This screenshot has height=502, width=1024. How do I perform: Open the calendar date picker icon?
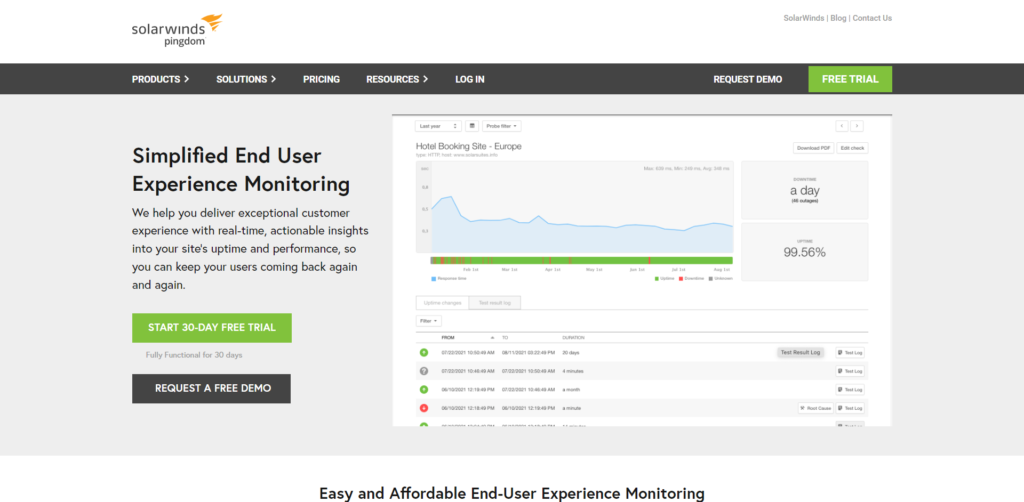pos(472,126)
